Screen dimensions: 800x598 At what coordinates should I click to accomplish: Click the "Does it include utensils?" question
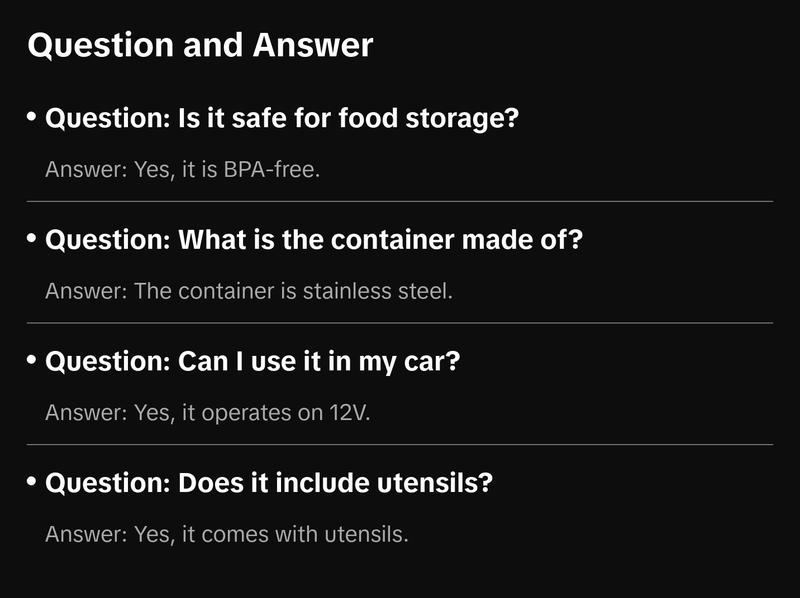pyautogui.click(x=270, y=483)
